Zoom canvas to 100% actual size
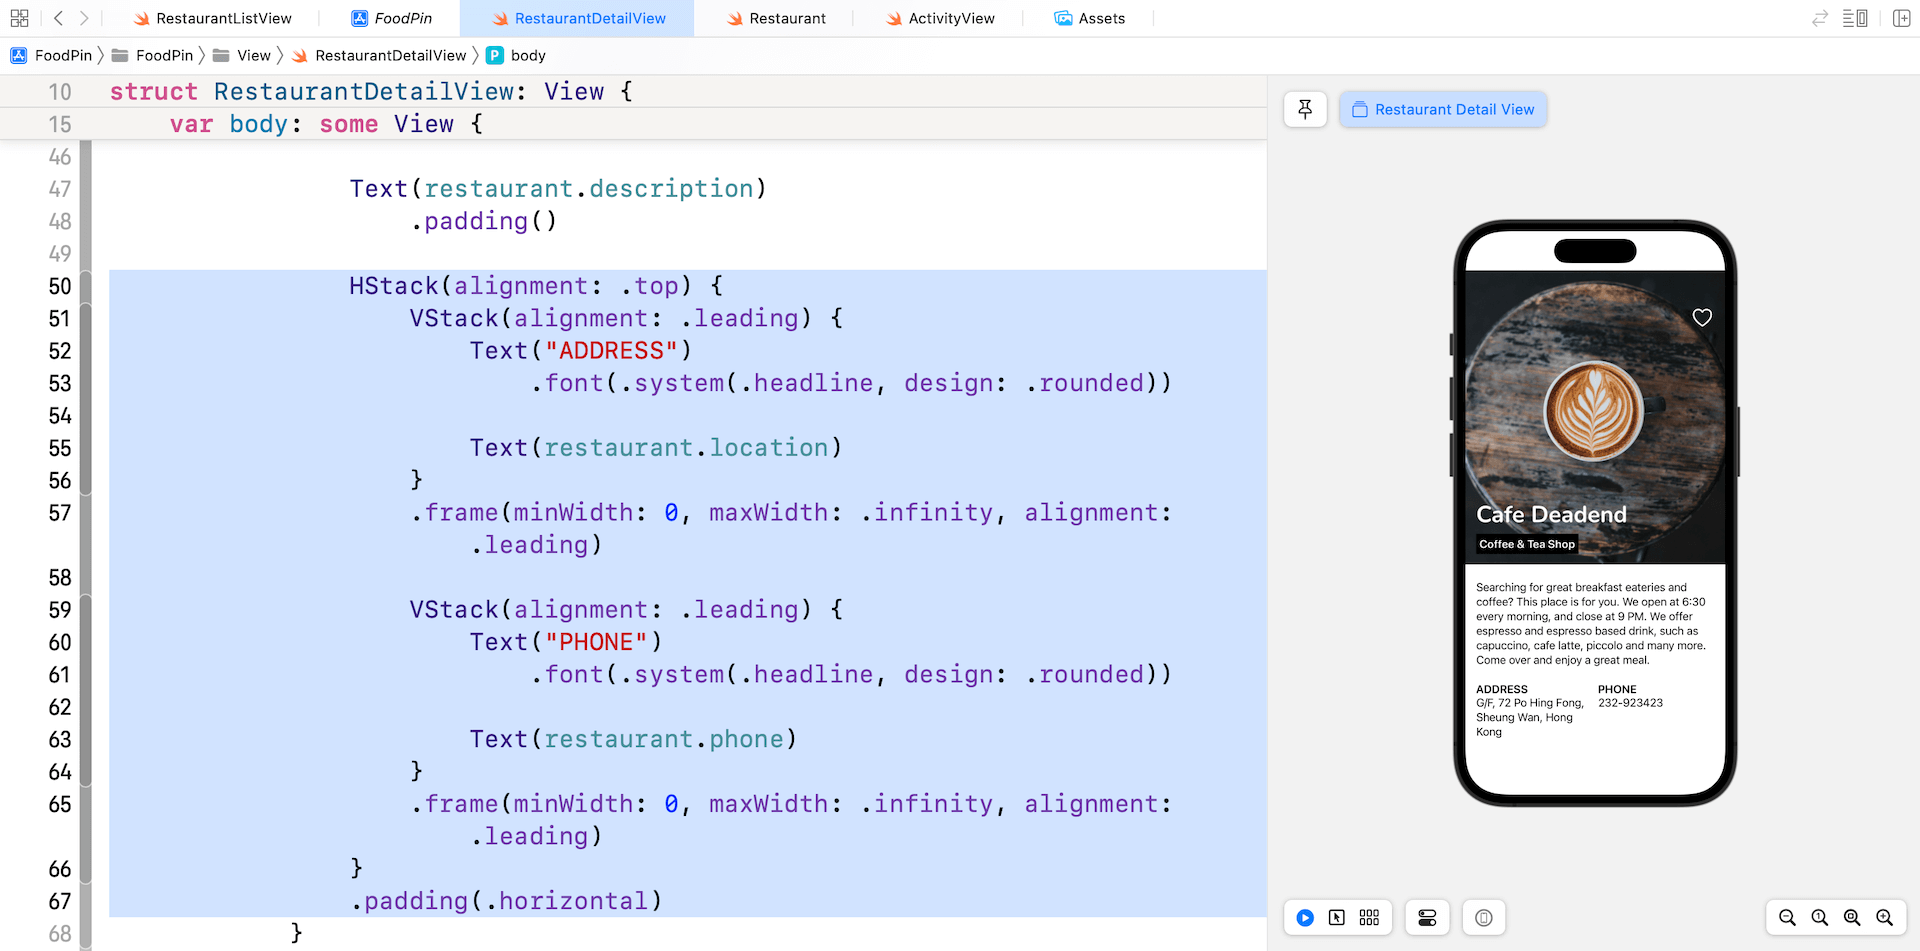 [1820, 918]
